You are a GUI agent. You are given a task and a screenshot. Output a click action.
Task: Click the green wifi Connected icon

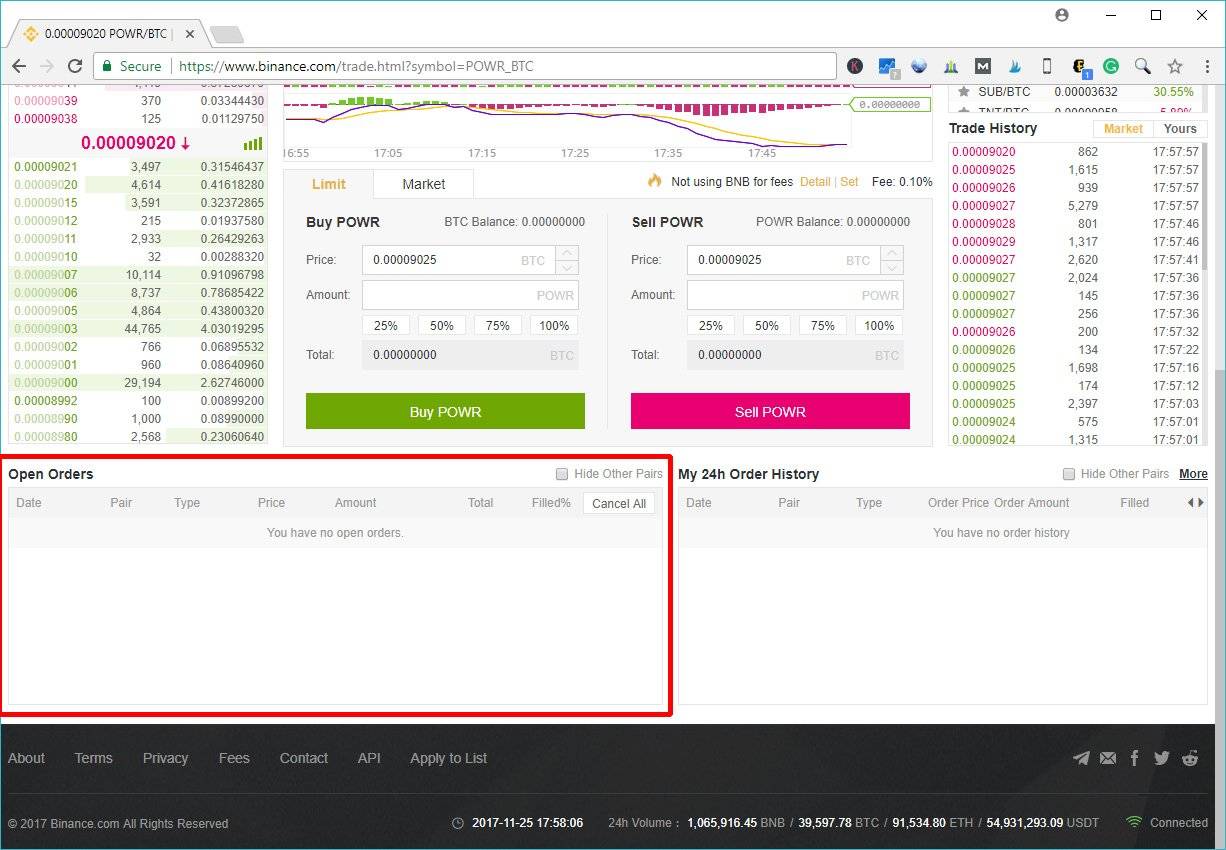click(1134, 822)
